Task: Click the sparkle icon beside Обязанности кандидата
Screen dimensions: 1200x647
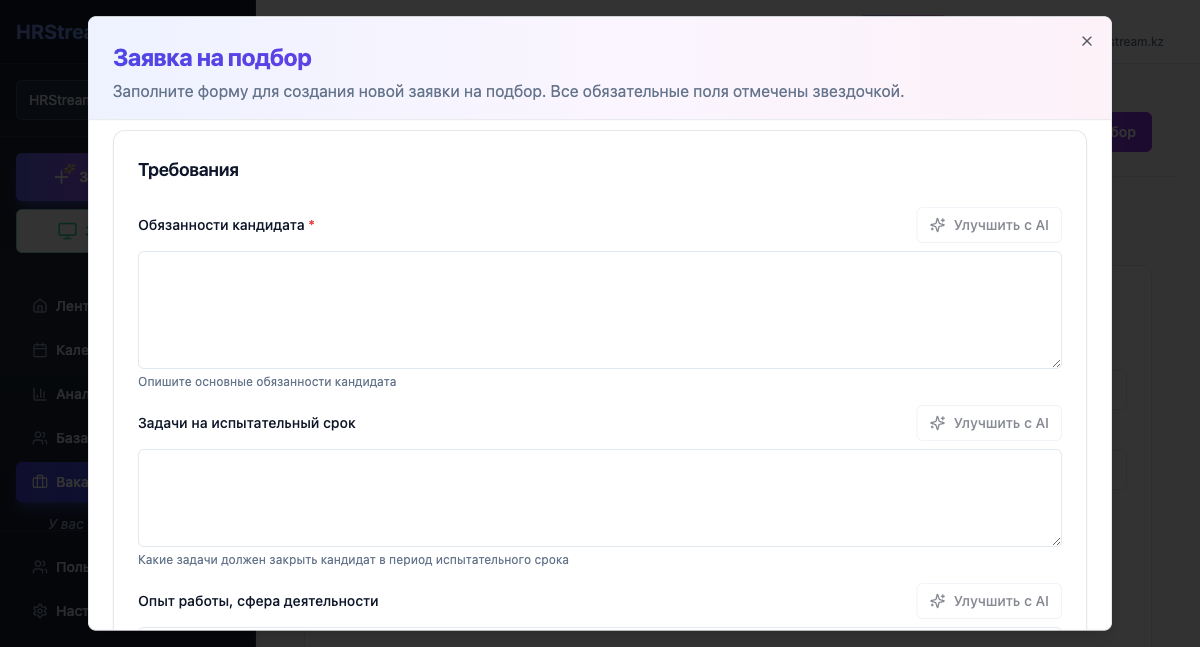Action: pos(937,225)
